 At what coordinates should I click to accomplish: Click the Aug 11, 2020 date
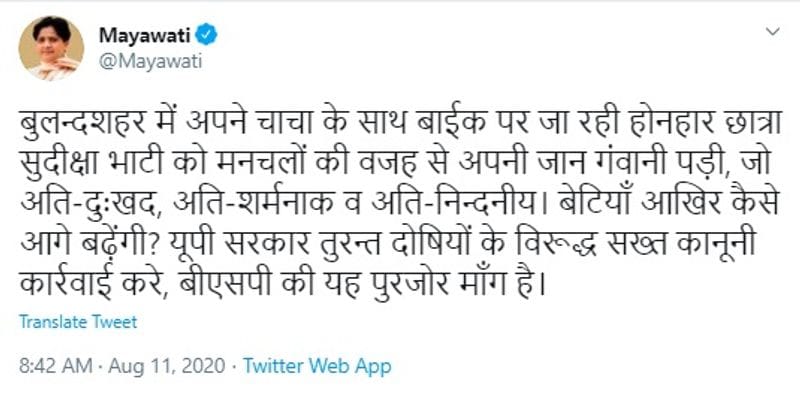[165, 366]
